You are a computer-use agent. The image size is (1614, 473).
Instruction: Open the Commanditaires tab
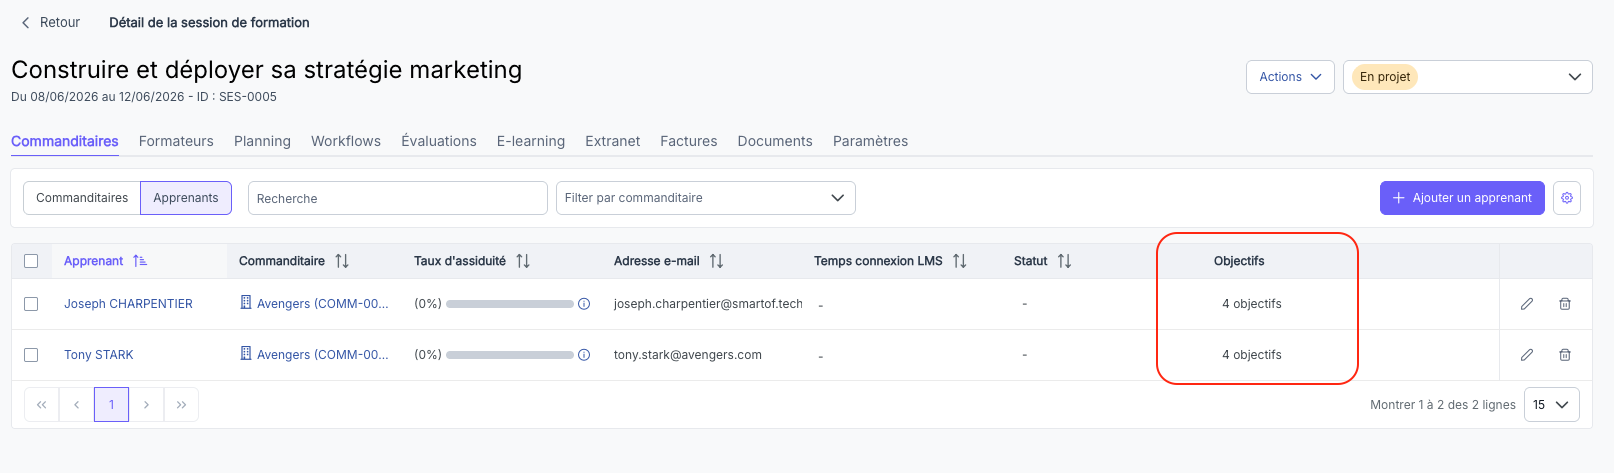click(x=65, y=141)
